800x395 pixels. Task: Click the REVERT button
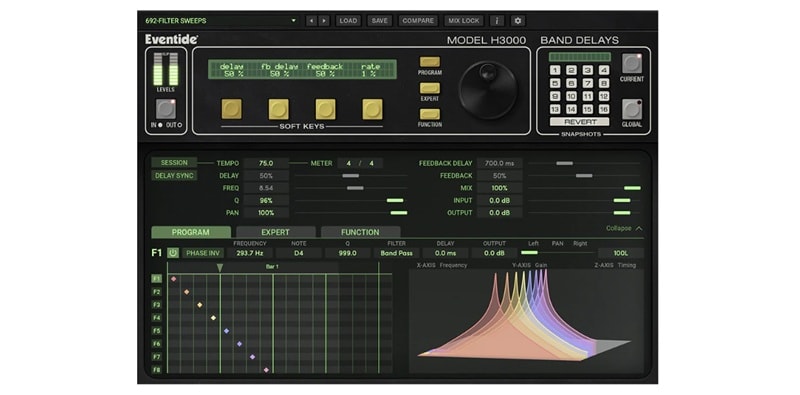coord(580,122)
